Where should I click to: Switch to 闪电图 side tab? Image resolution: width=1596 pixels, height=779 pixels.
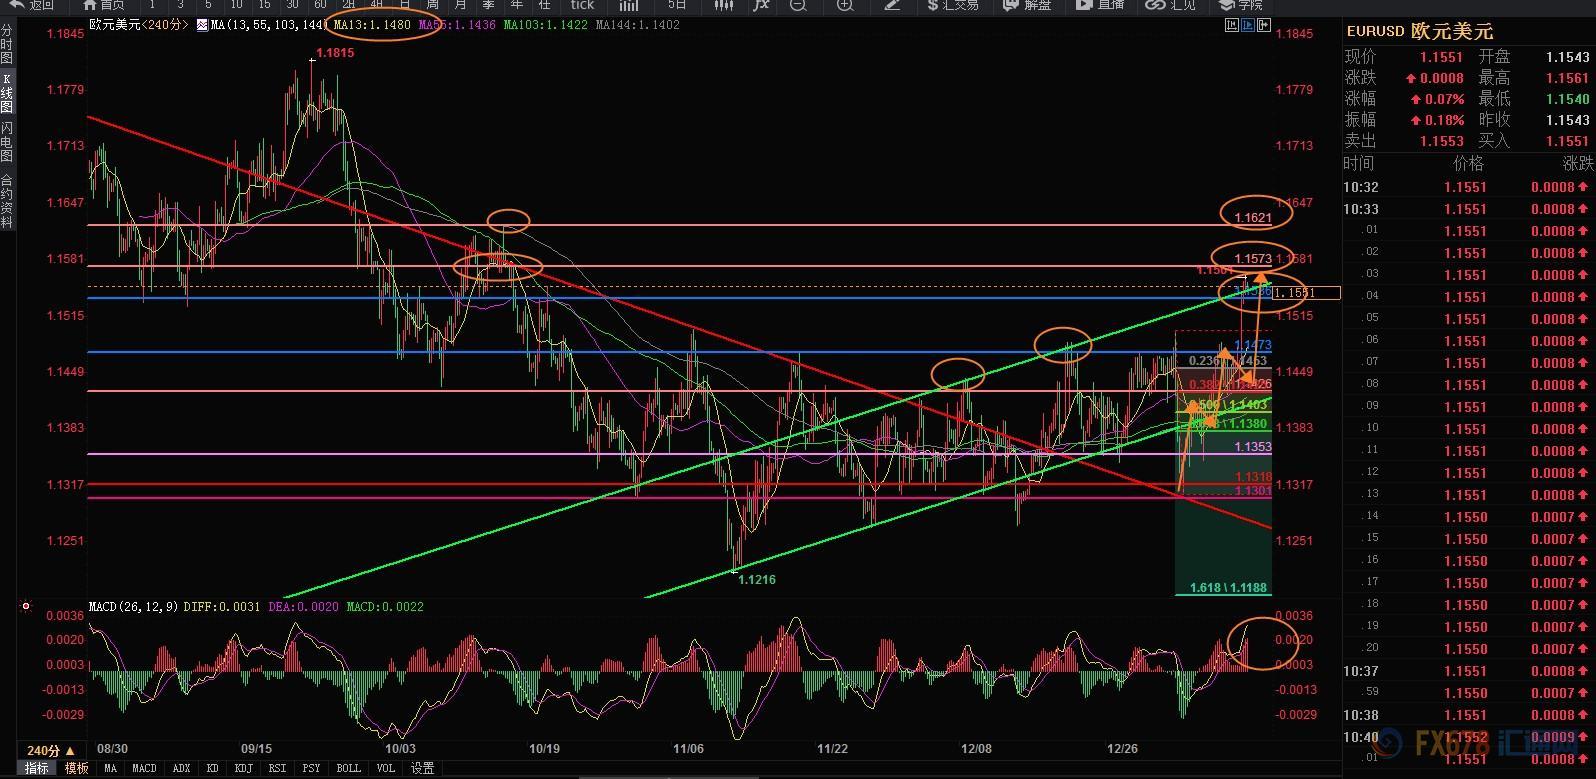point(7,142)
